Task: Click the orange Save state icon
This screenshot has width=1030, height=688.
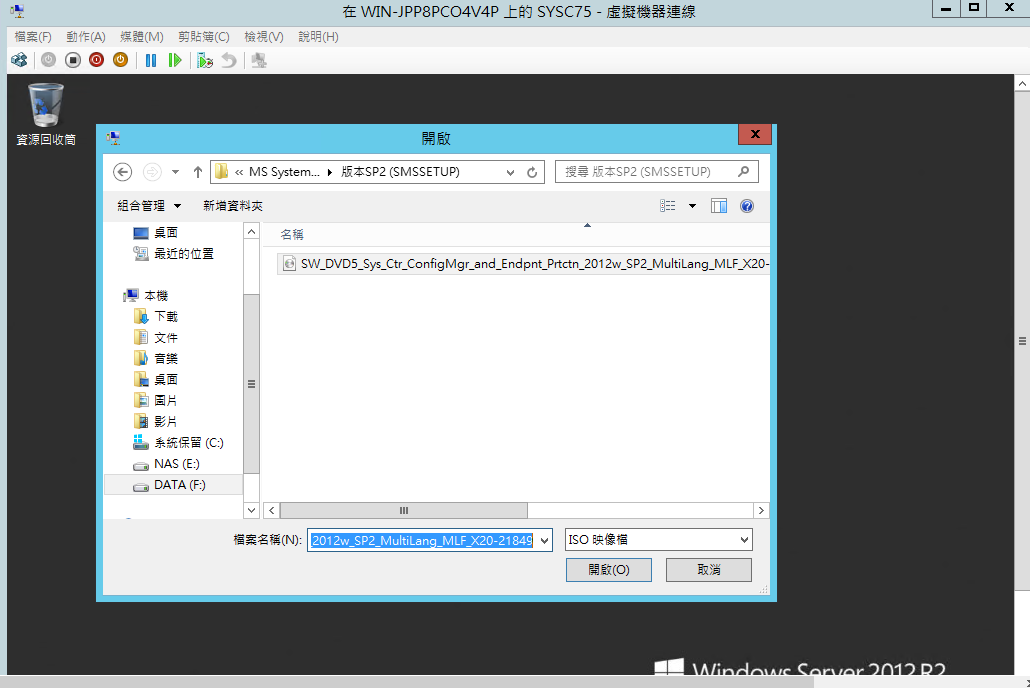Action: [120, 60]
